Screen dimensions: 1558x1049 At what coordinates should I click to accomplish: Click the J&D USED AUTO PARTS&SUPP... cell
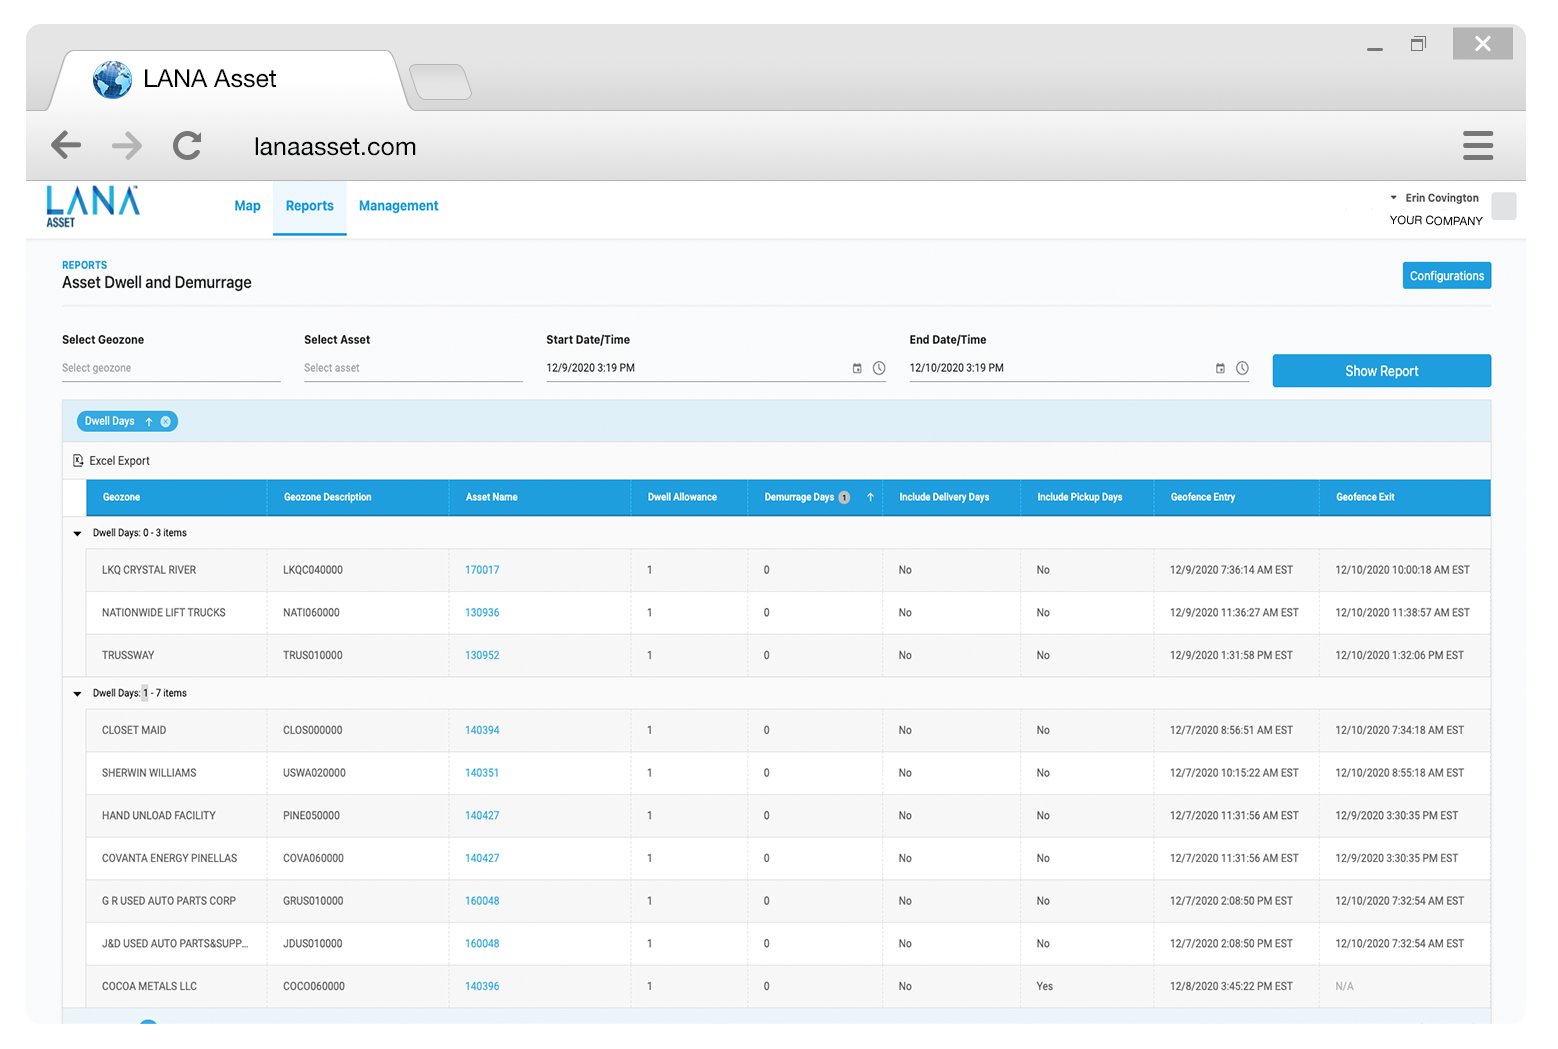[x=175, y=944]
